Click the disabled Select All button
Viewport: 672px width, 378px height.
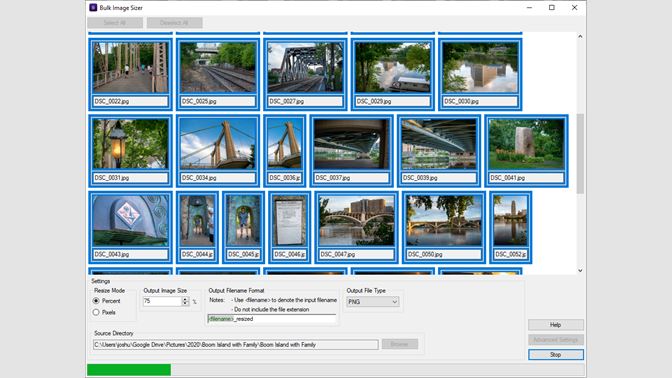tap(115, 23)
